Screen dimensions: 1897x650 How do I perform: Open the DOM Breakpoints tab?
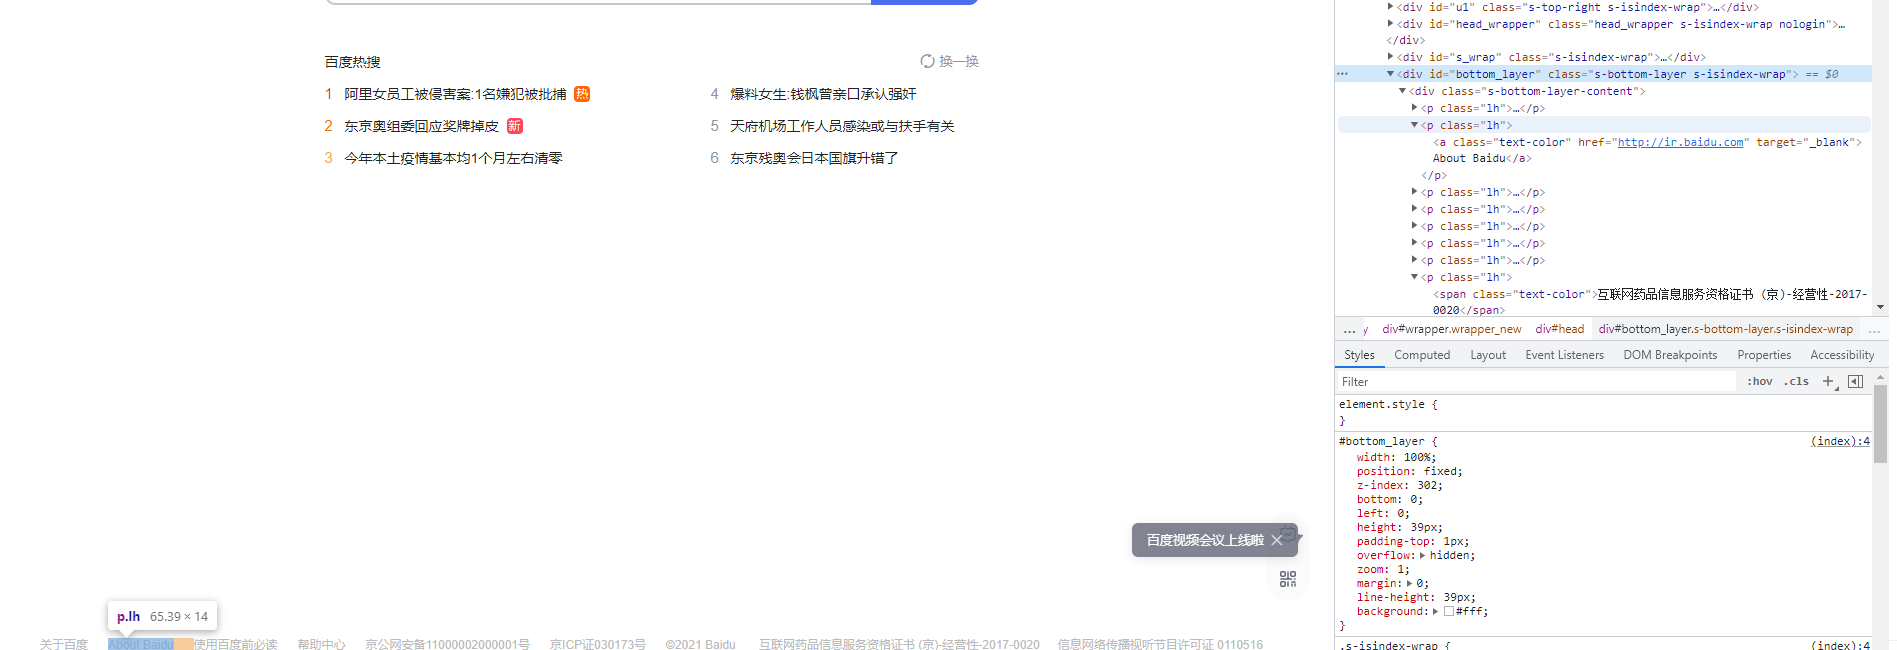coord(1670,355)
